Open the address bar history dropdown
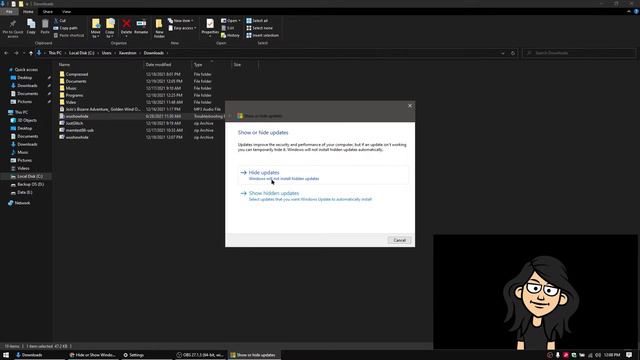The height and width of the screenshot is (360, 640). [x=503, y=53]
